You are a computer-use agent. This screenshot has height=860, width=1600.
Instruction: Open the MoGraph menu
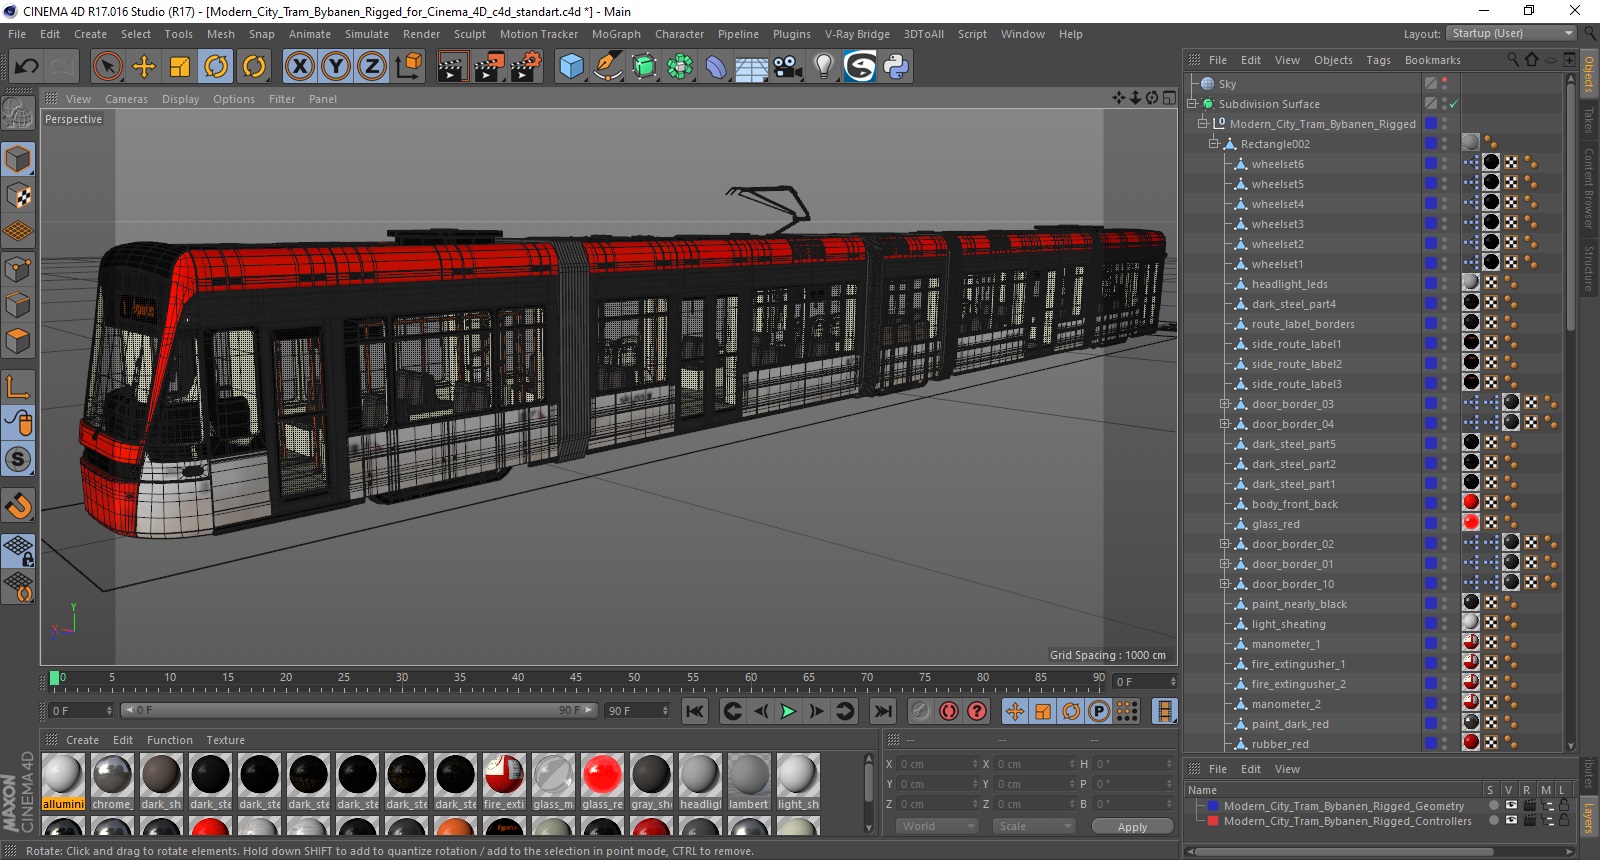click(616, 34)
